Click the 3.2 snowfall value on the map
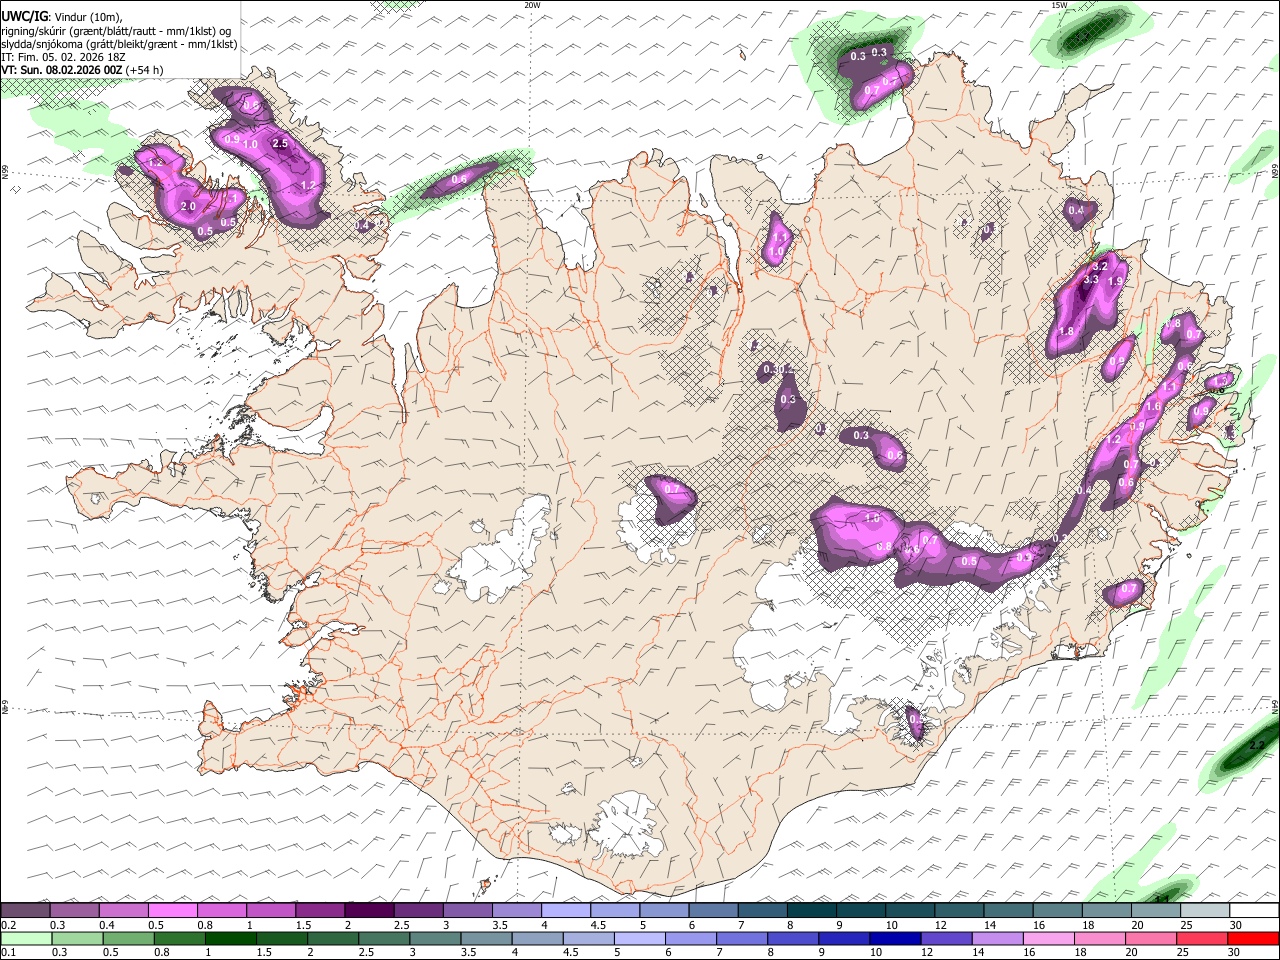1280x960 pixels. 1100,267
